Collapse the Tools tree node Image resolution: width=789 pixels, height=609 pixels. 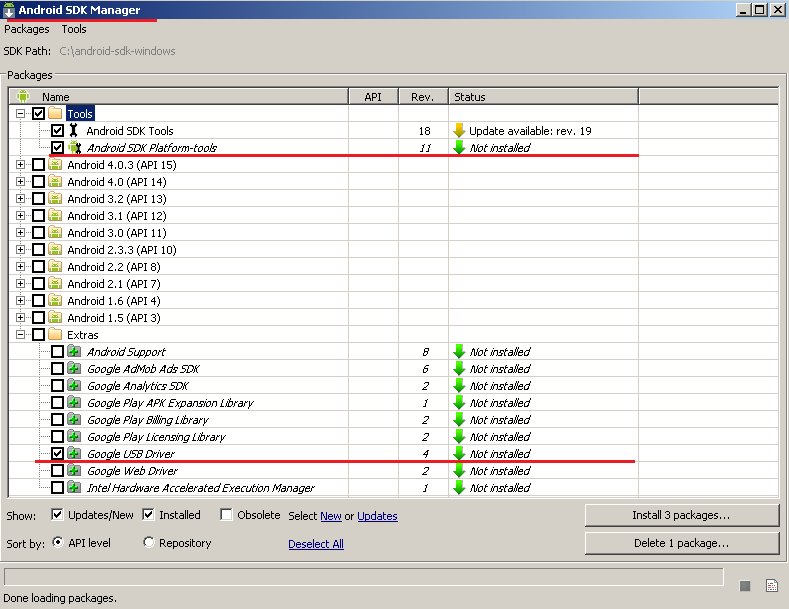point(20,113)
